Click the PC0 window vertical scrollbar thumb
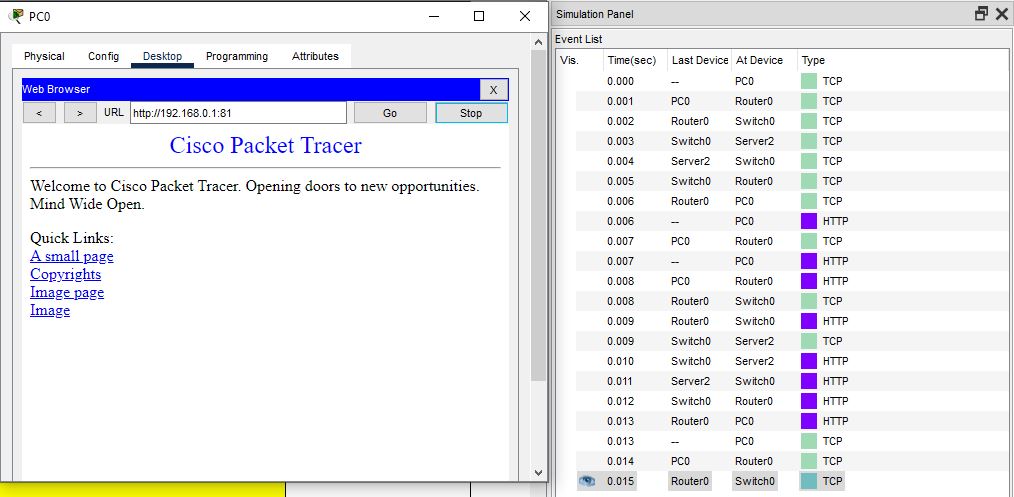 pos(539,215)
